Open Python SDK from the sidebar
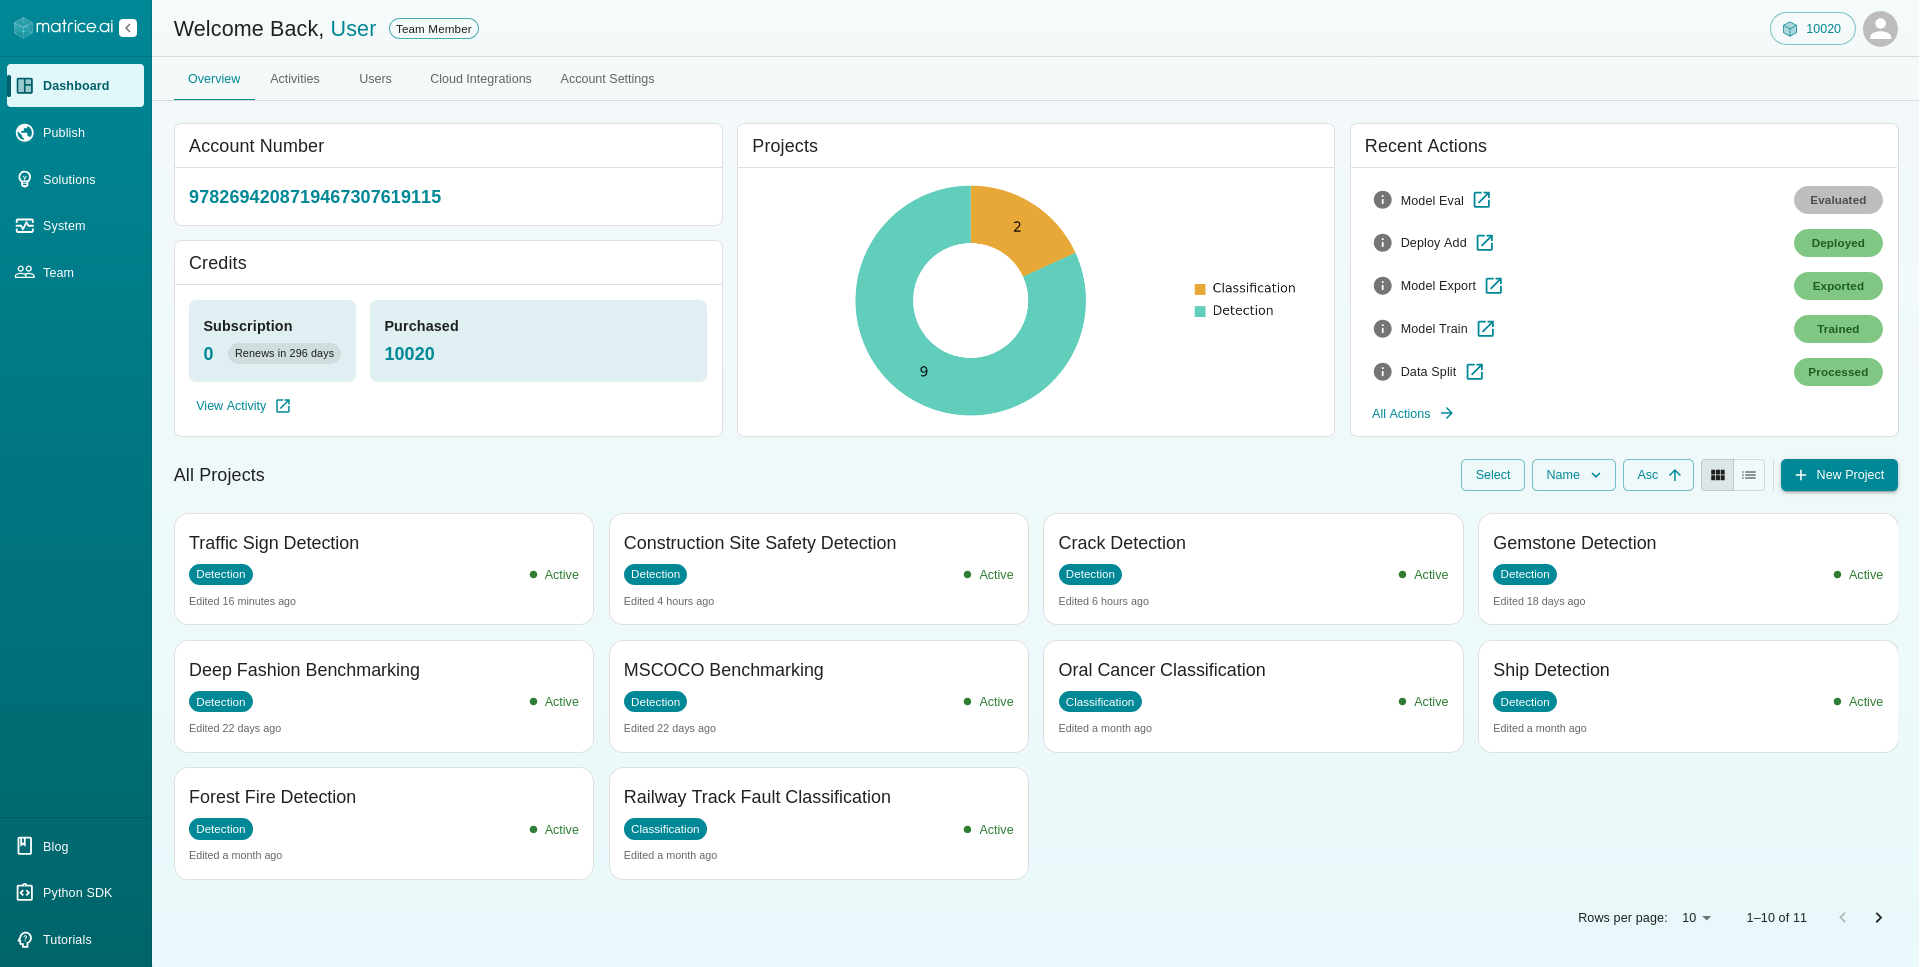 (76, 893)
